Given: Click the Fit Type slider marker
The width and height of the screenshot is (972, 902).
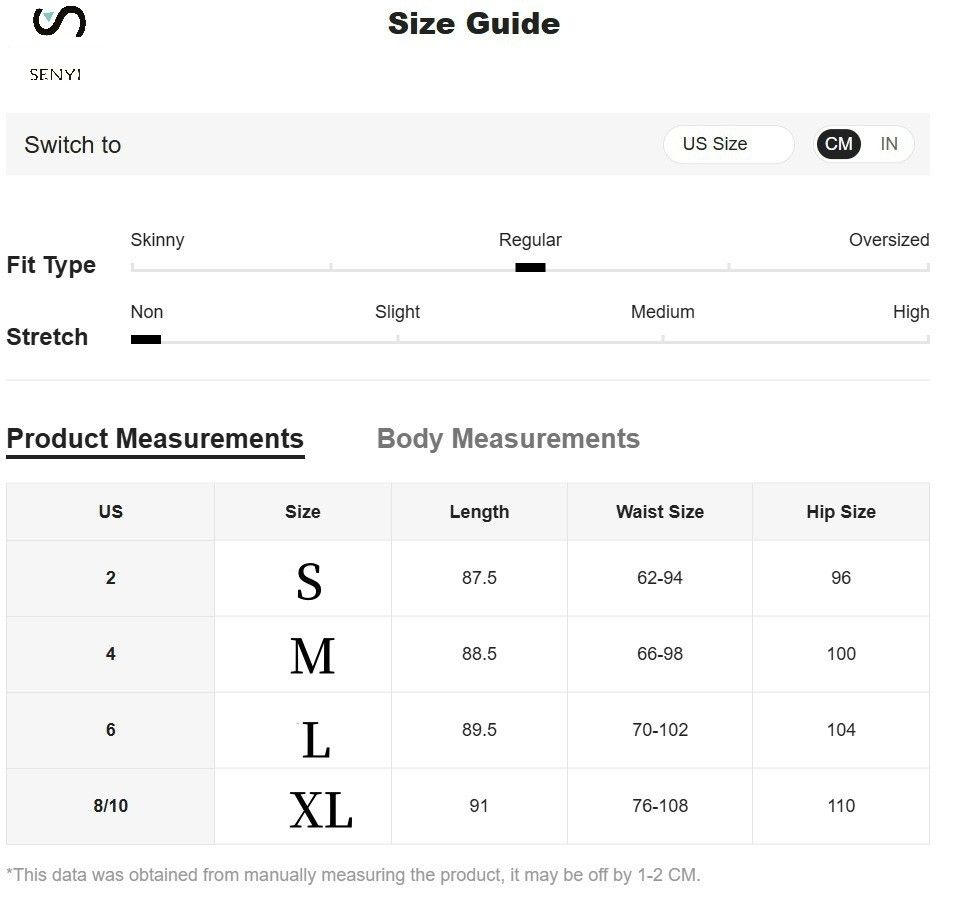Looking at the screenshot, I should pos(530,267).
